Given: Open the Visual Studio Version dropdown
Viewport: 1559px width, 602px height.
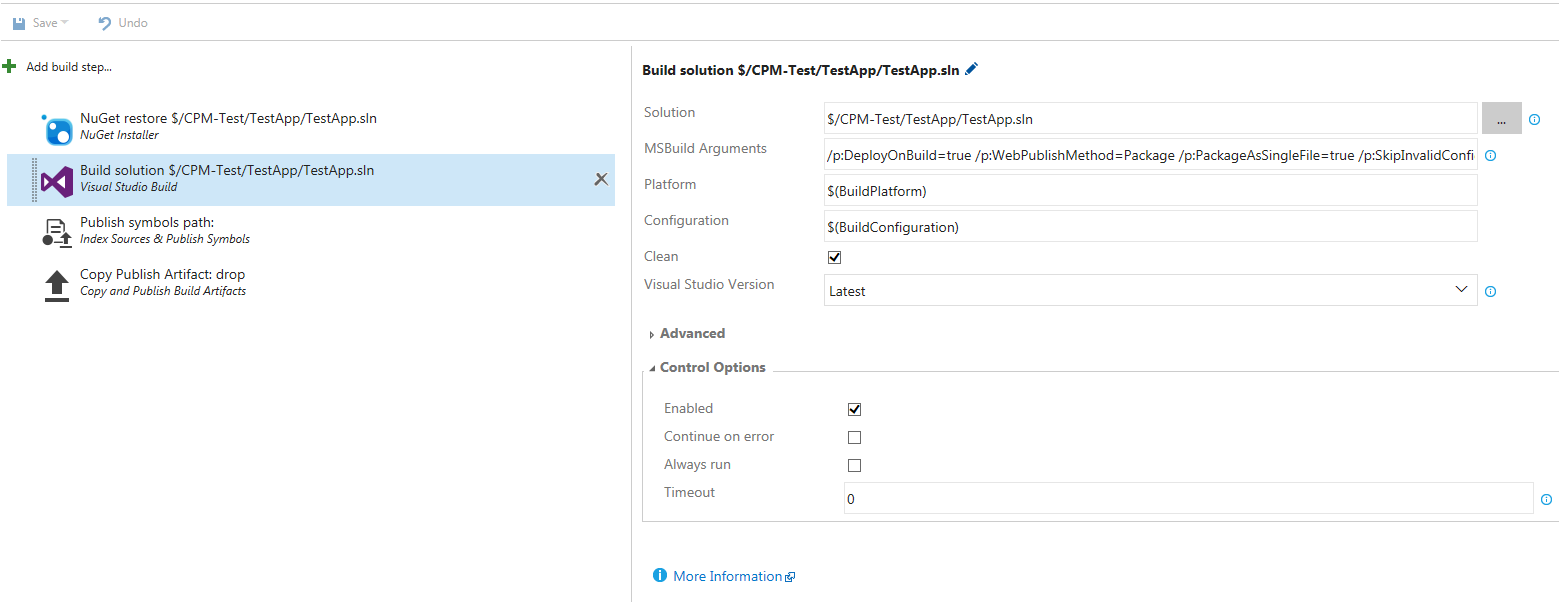Looking at the screenshot, I should [x=1150, y=291].
